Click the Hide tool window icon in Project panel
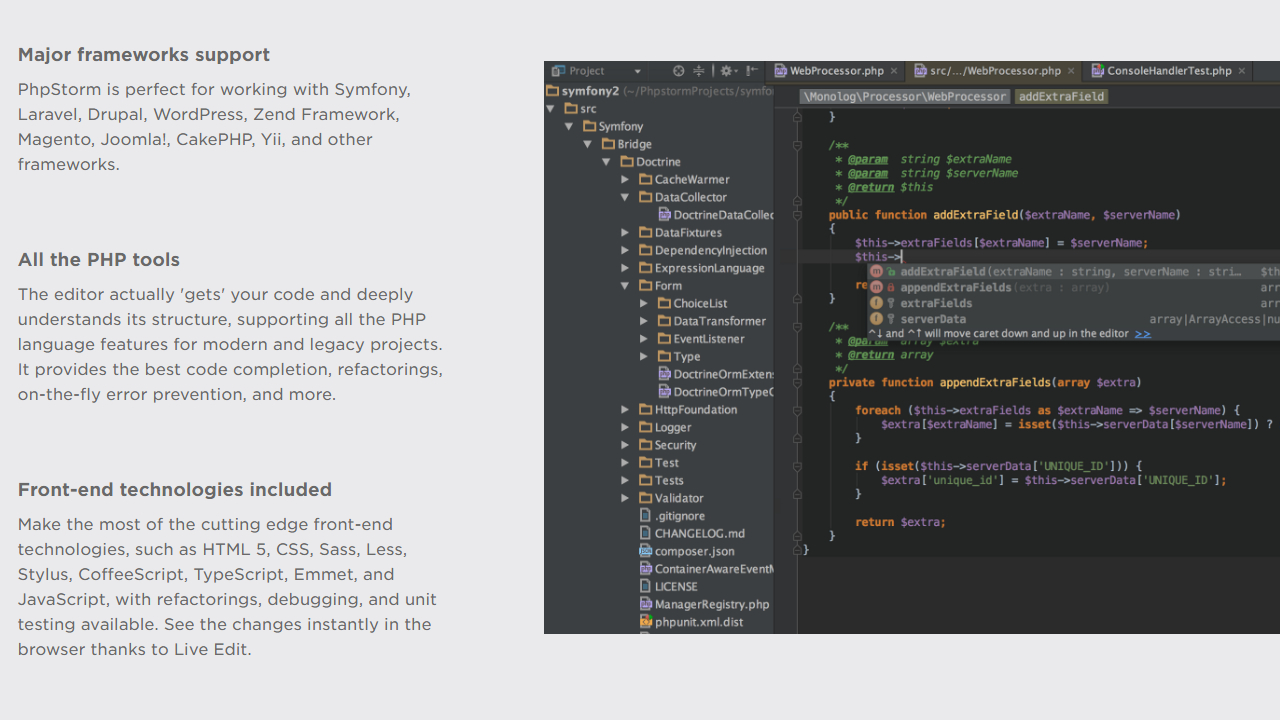 tap(751, 71)
